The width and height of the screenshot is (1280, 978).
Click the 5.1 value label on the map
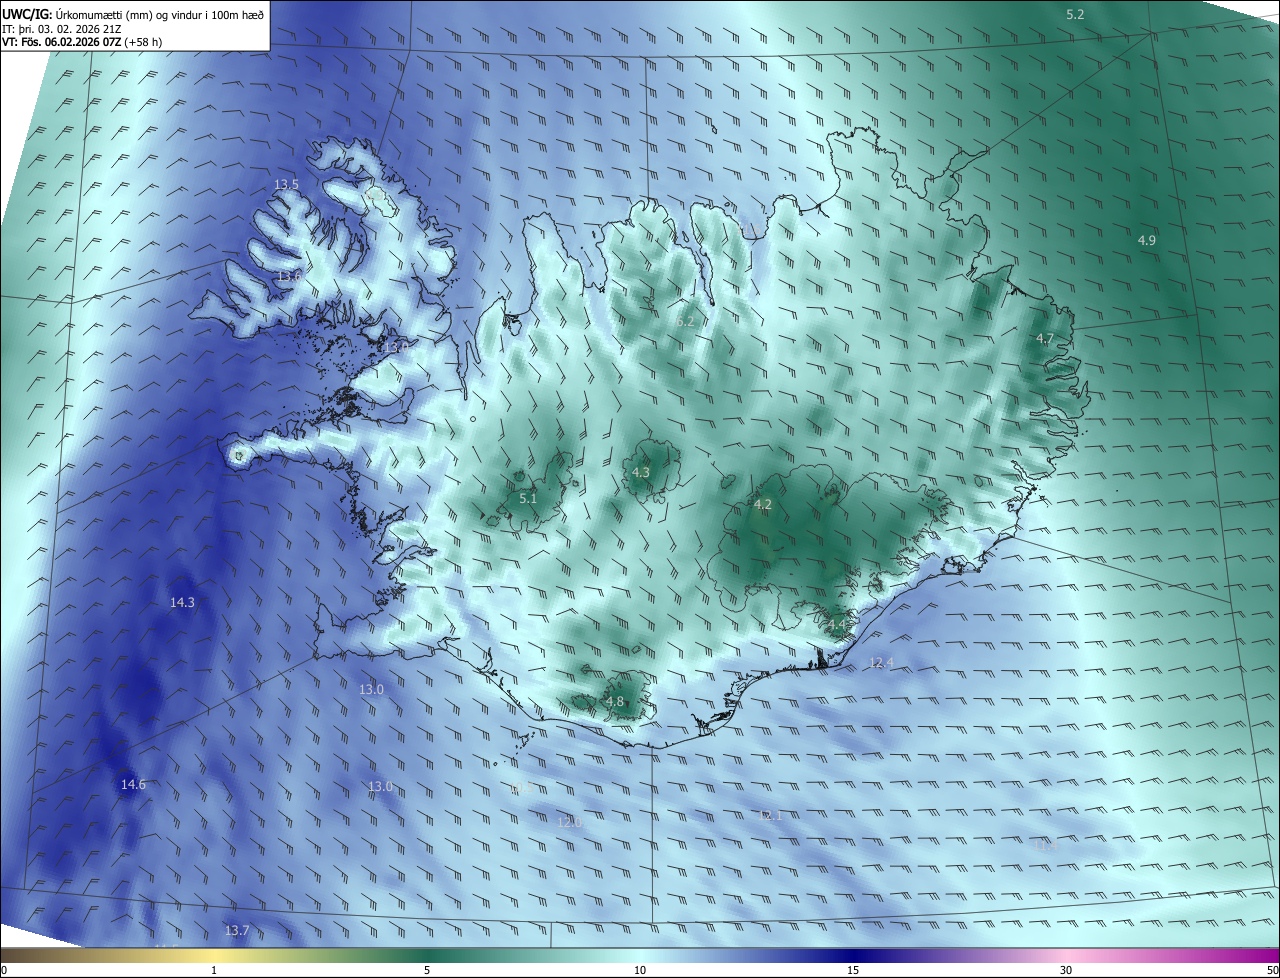(528, 498)
